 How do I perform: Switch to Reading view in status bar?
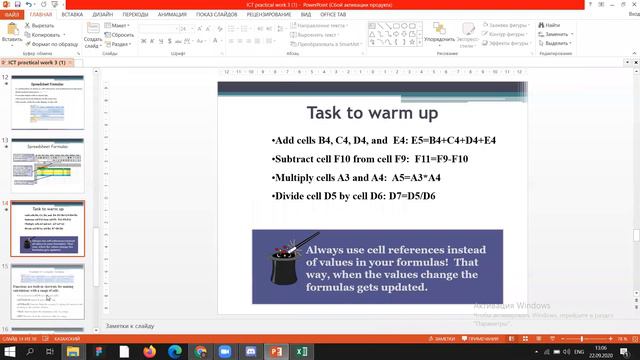click(539, 339)
